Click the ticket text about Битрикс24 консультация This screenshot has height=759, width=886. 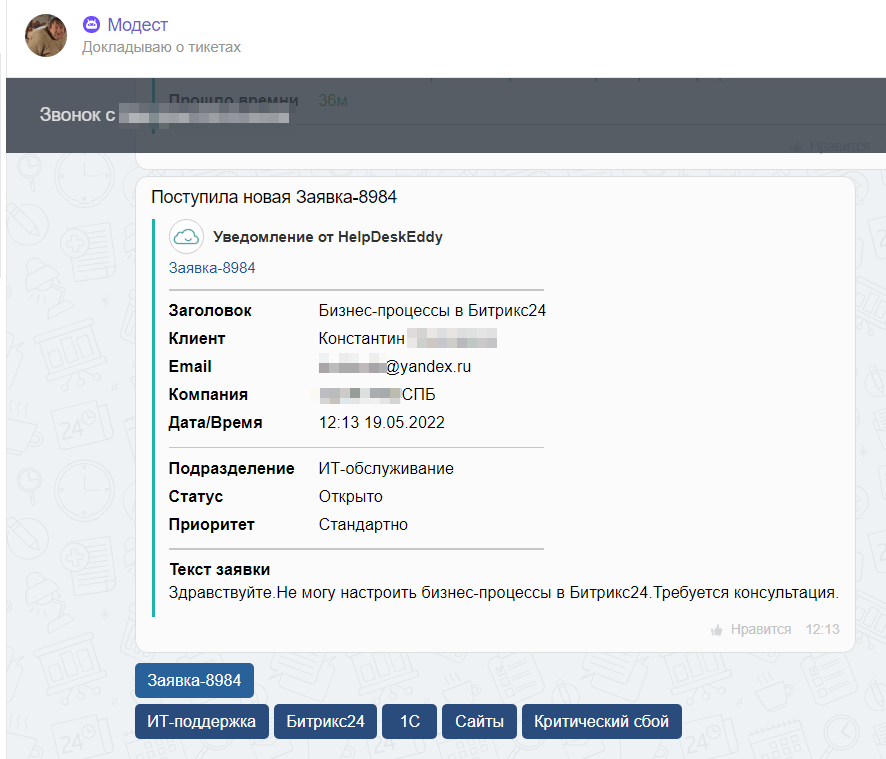tap(503, 593)
